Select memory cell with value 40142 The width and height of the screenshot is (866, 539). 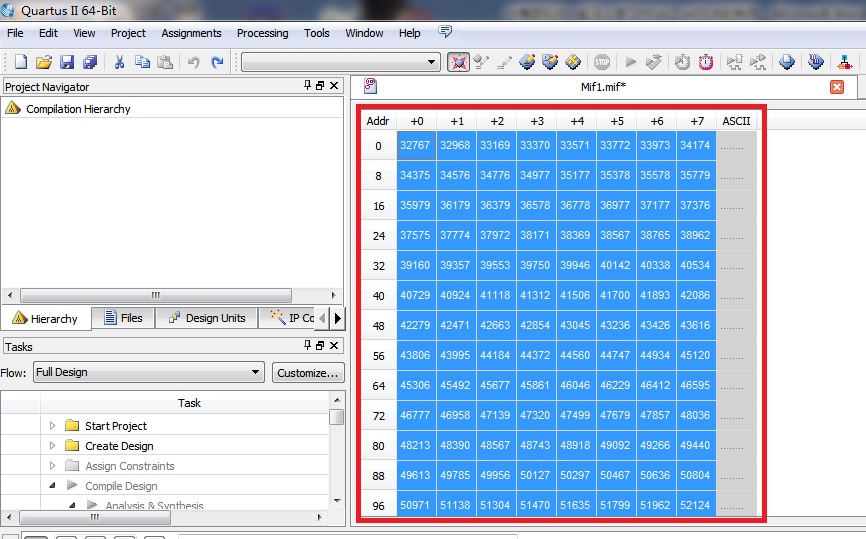(616, 265)
